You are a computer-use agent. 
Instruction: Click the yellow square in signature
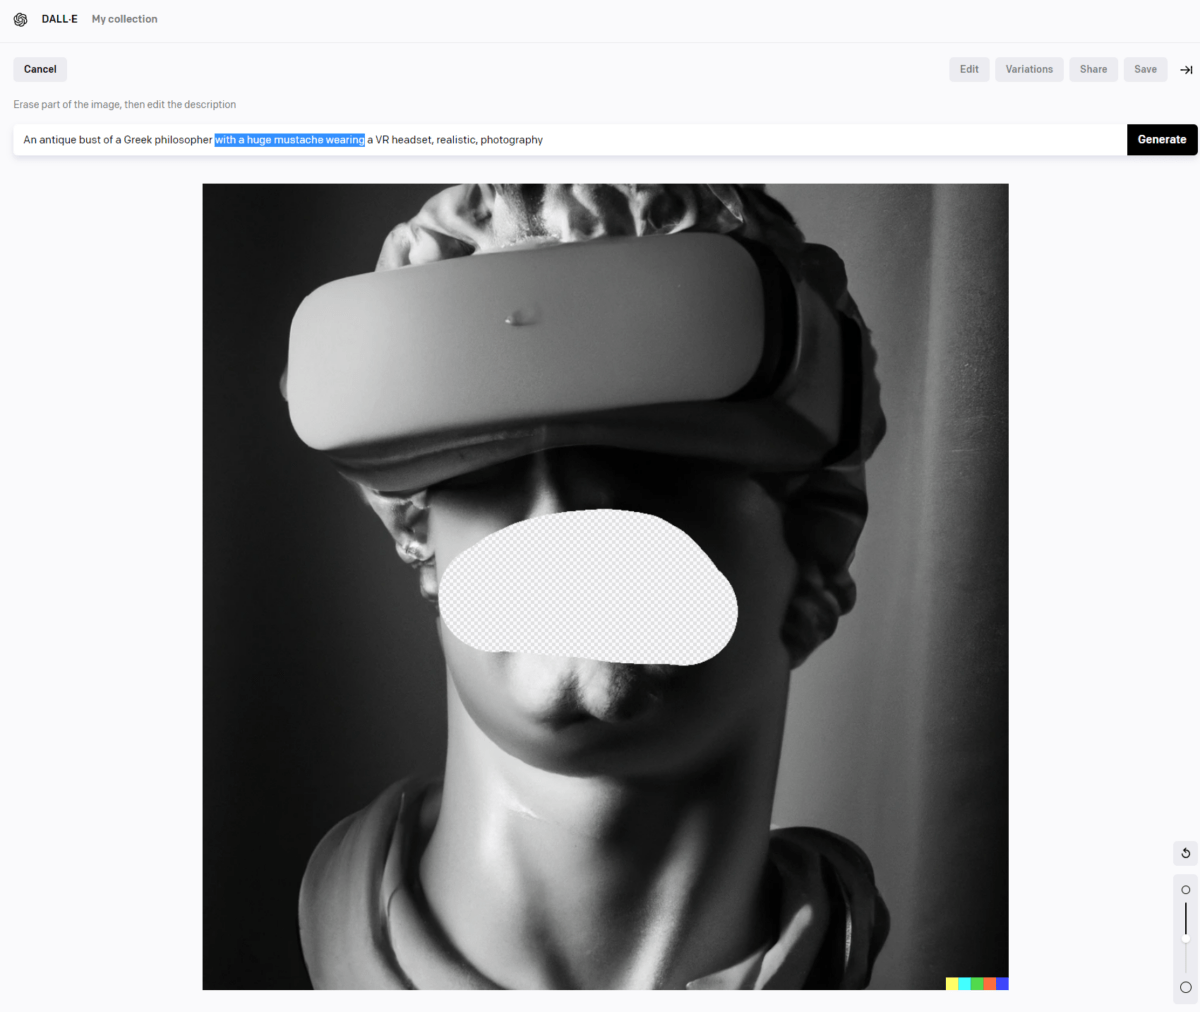pyautogui.click(x=952, y=984)
